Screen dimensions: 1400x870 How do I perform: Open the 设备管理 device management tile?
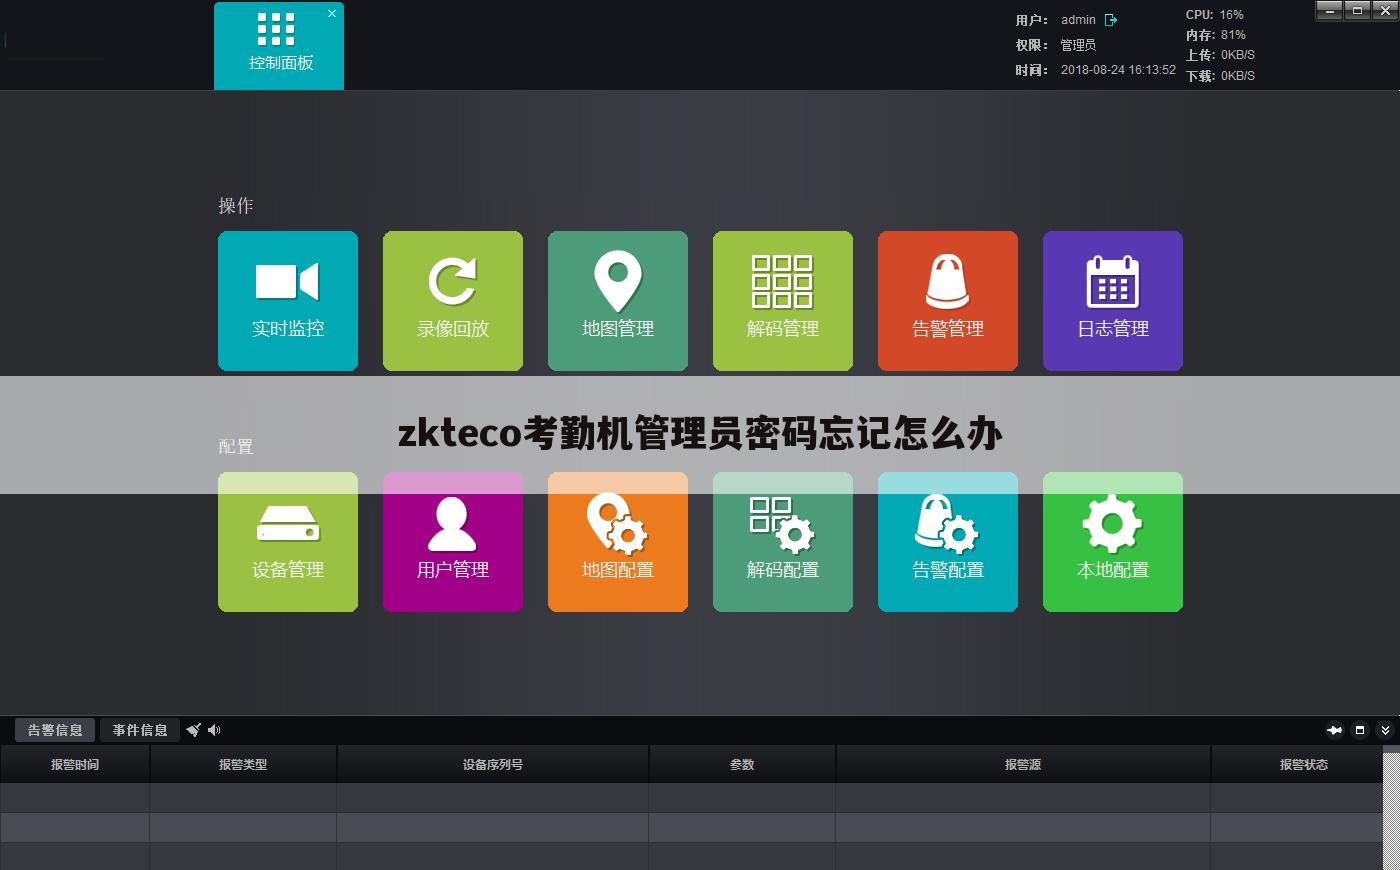coord(288,542)
